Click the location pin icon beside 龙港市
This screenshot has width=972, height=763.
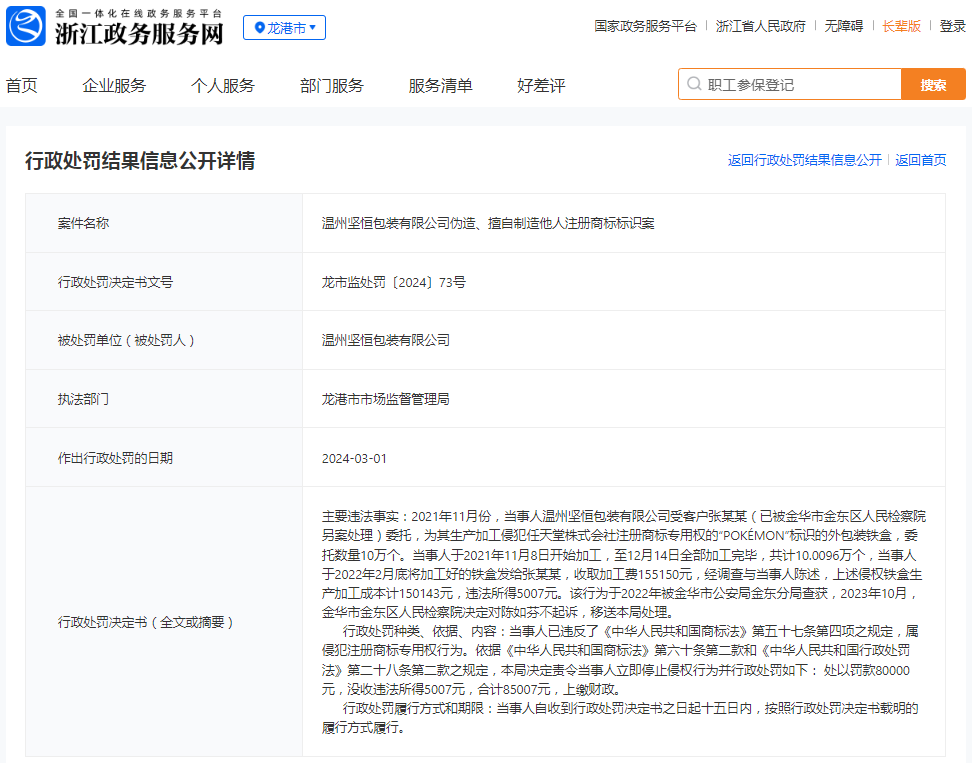[x=260, y=27]
